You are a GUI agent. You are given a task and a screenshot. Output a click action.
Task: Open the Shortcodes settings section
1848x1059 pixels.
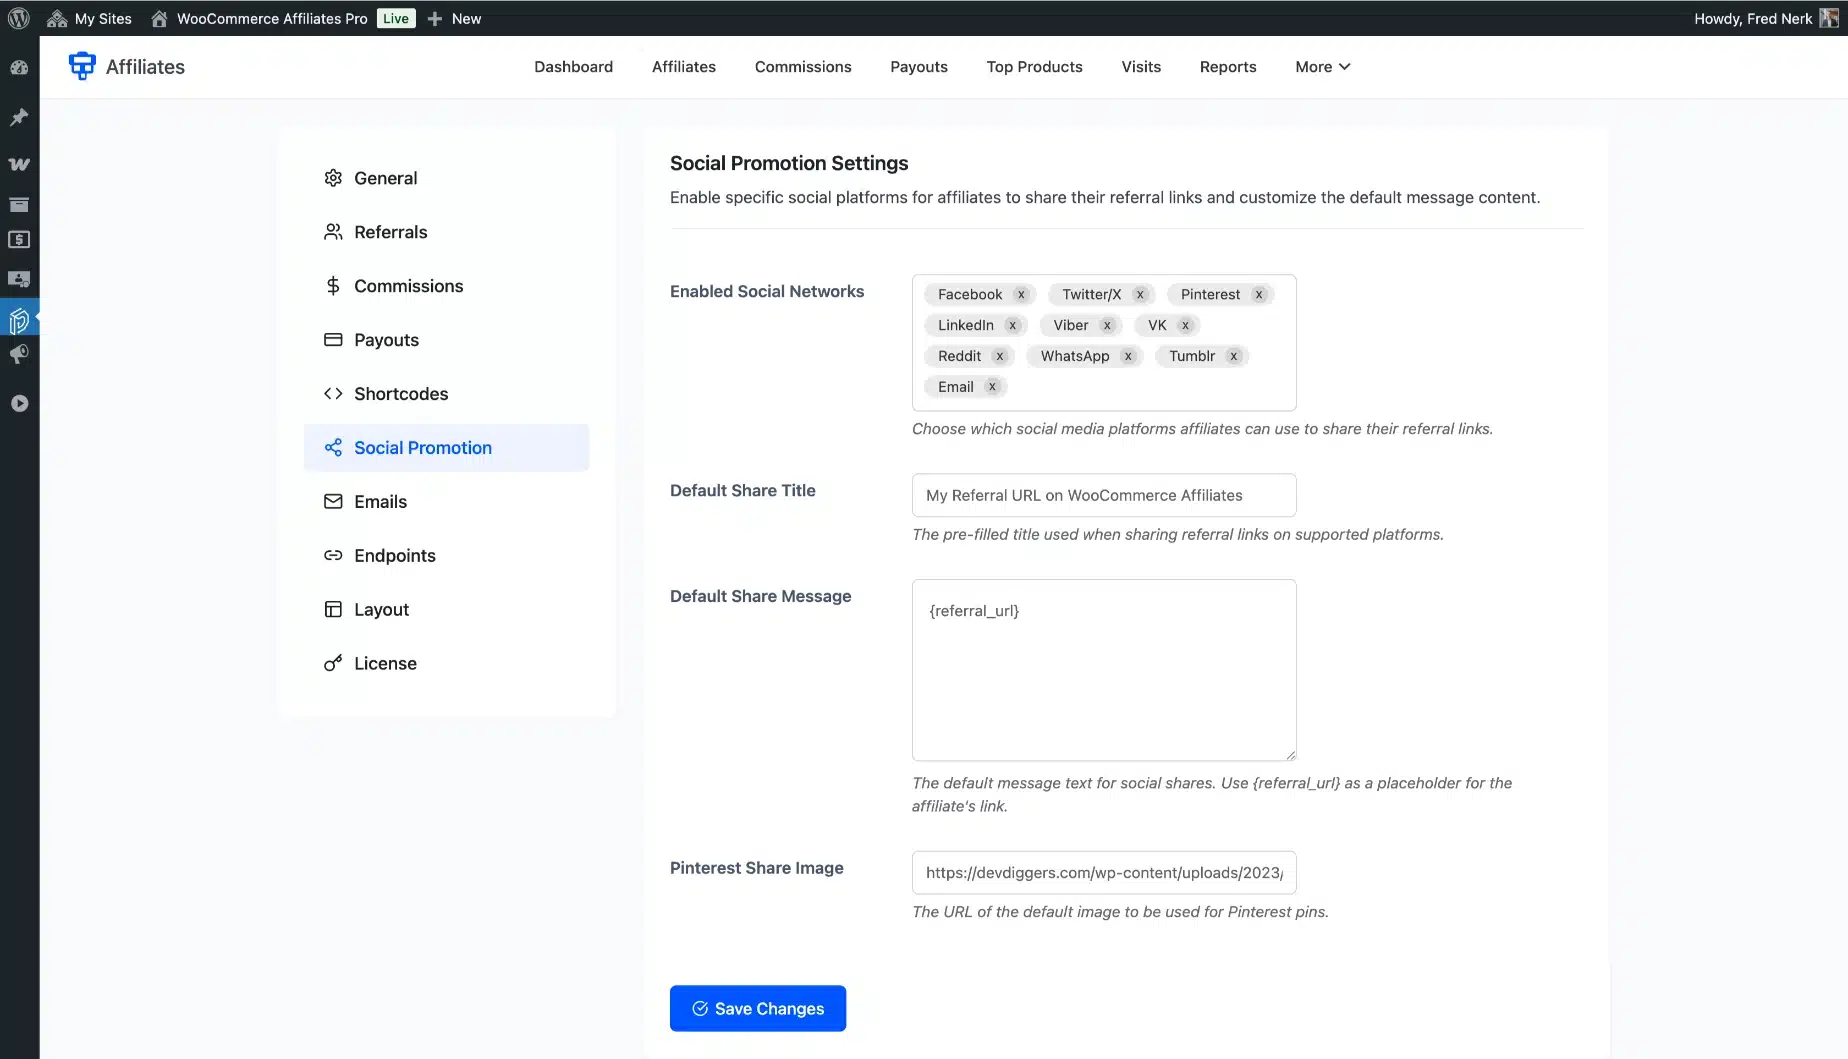[x=400, y=394]
